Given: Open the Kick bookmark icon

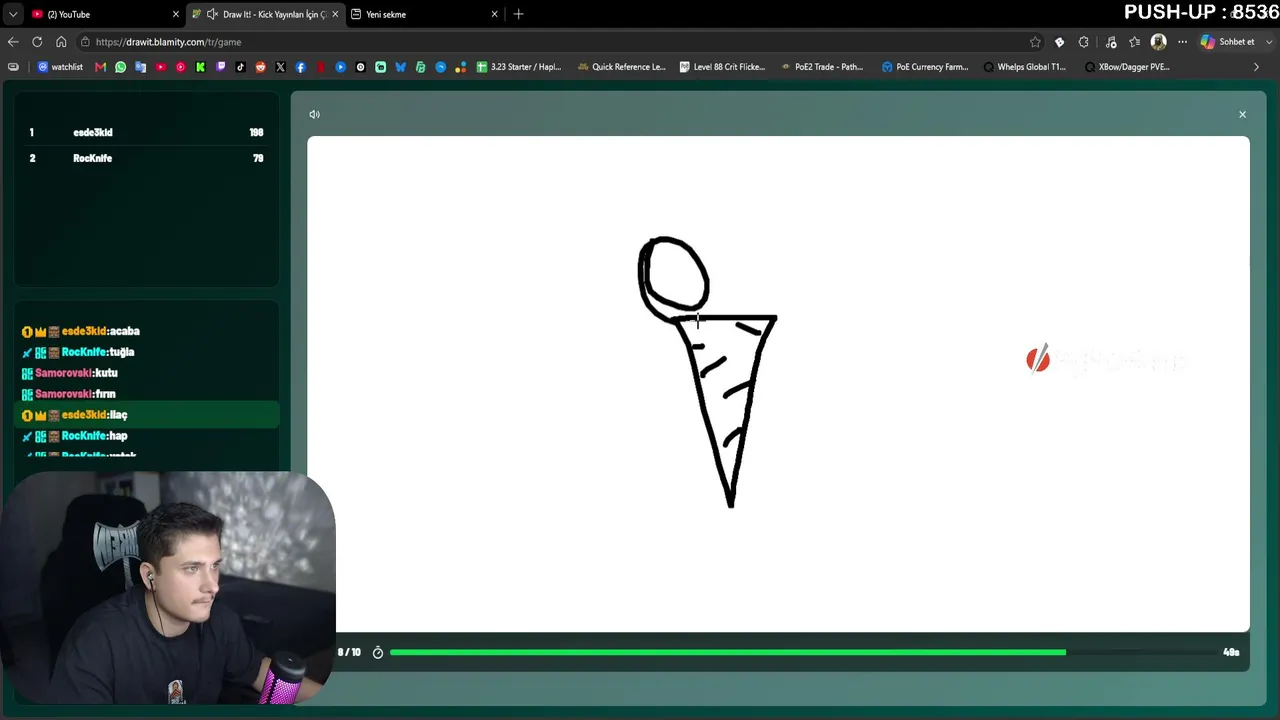Looking at the screenshot, I should click(200, 67).
